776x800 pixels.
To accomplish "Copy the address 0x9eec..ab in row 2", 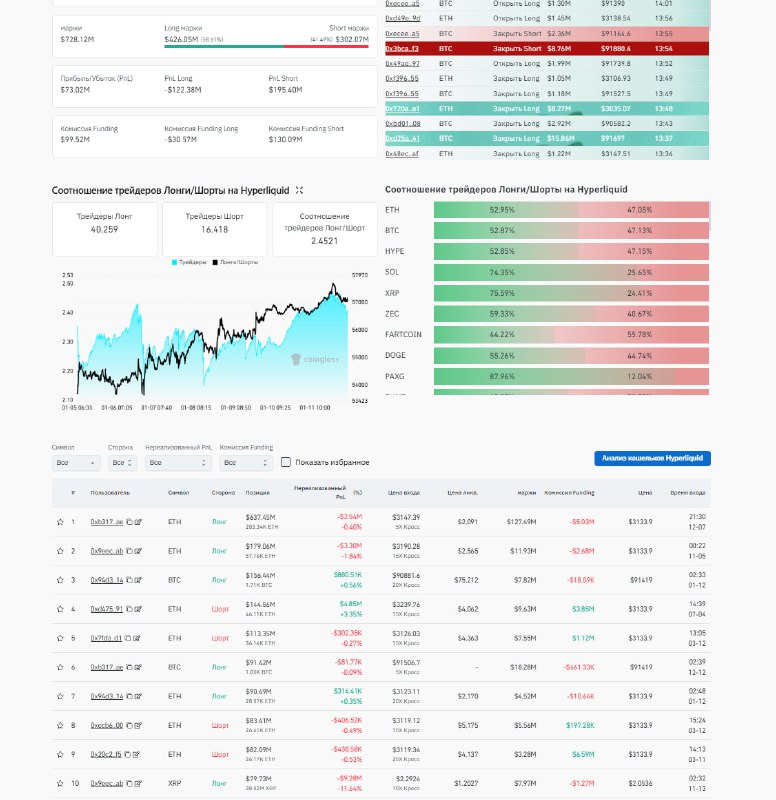I will (x=129, y=551).
